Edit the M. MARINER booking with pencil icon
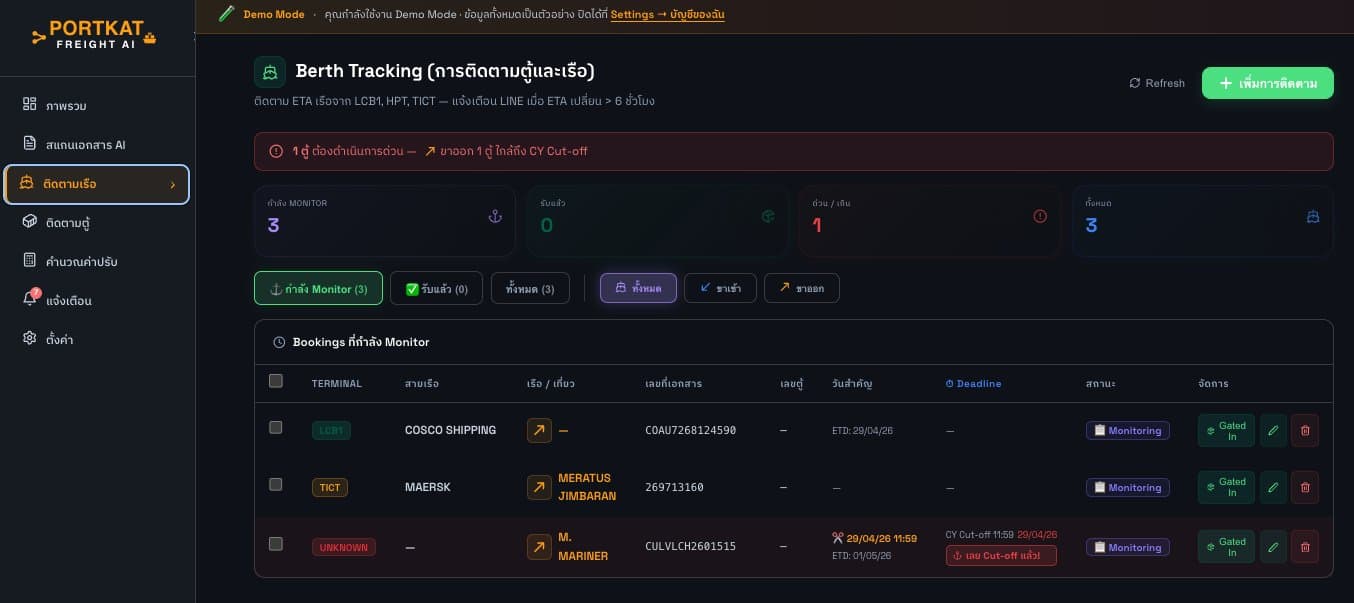 1273,547
